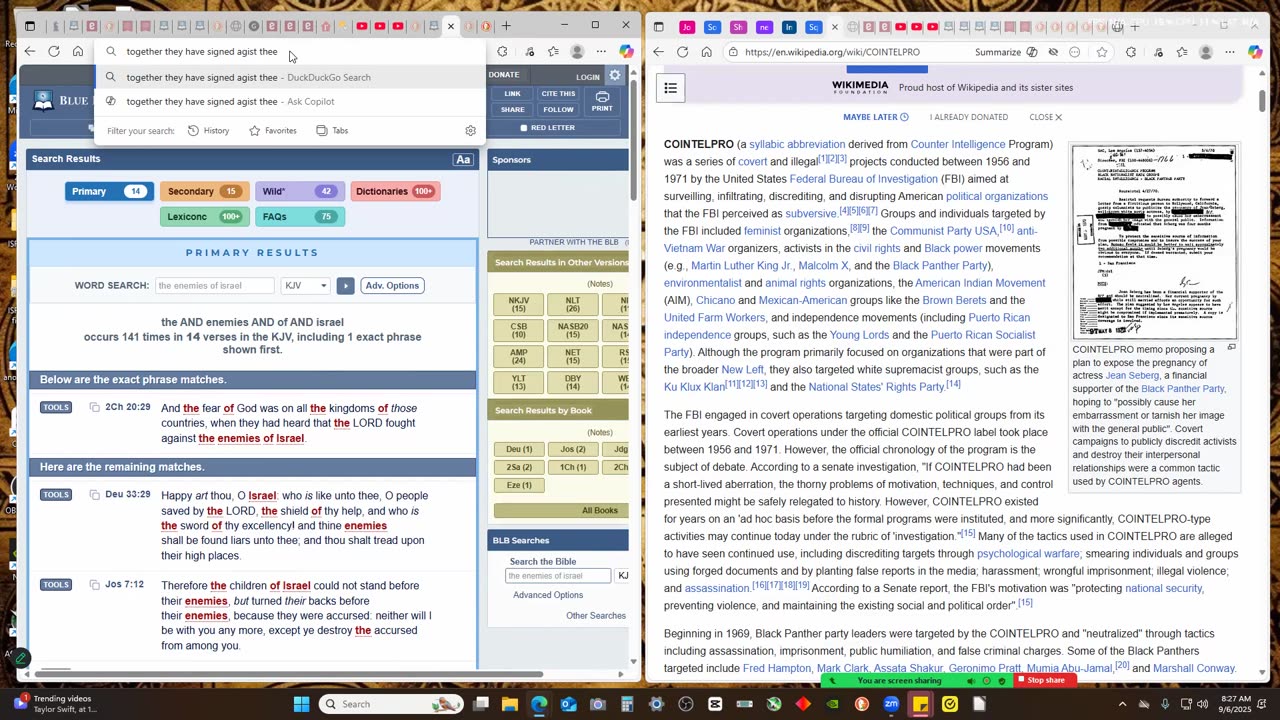This screenshot has height=720, width=1280.
Task: Open Adv. Options for the word search
Action: click(x=392, y=286)
